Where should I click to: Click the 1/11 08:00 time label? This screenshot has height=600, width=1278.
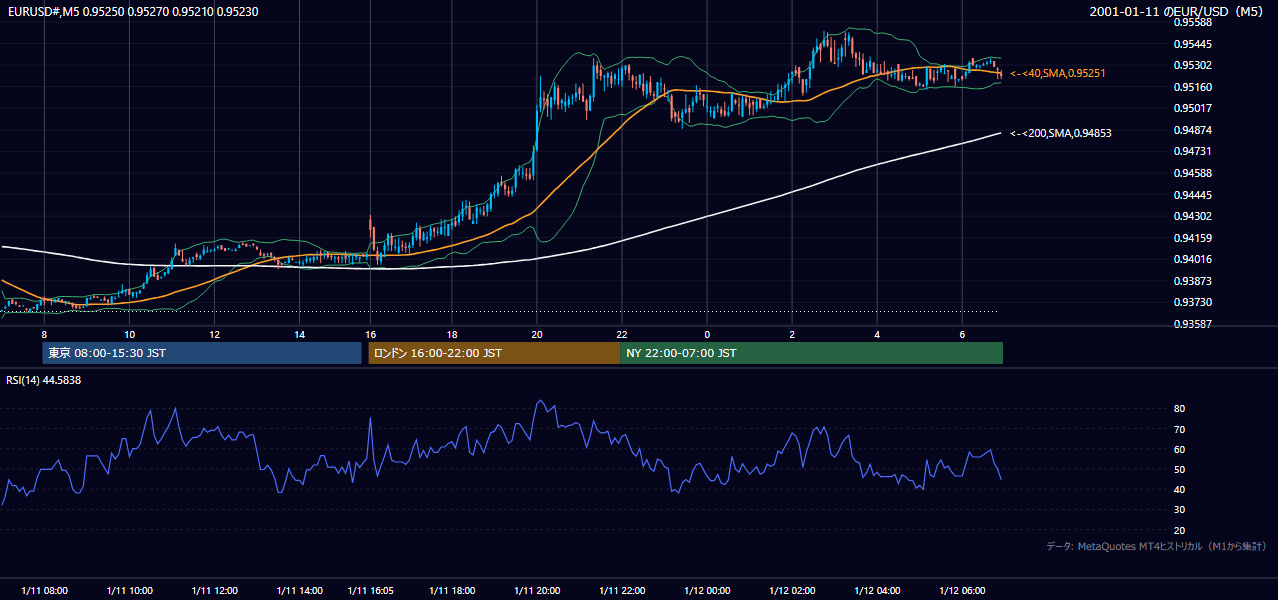pos(44,591)
